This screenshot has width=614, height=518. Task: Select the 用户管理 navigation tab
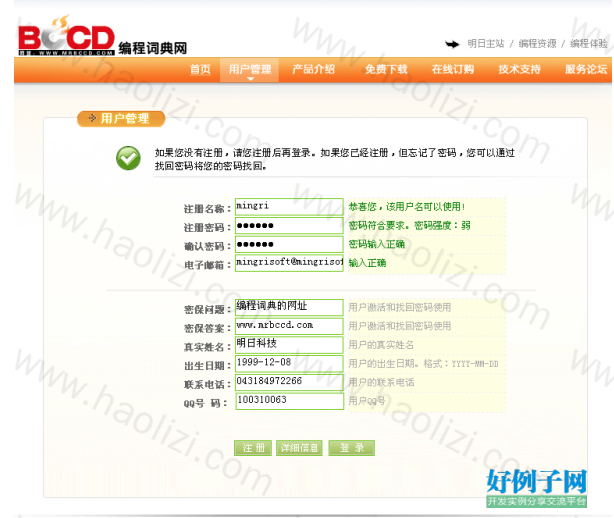pyautogui.click(x=250, y=70)
